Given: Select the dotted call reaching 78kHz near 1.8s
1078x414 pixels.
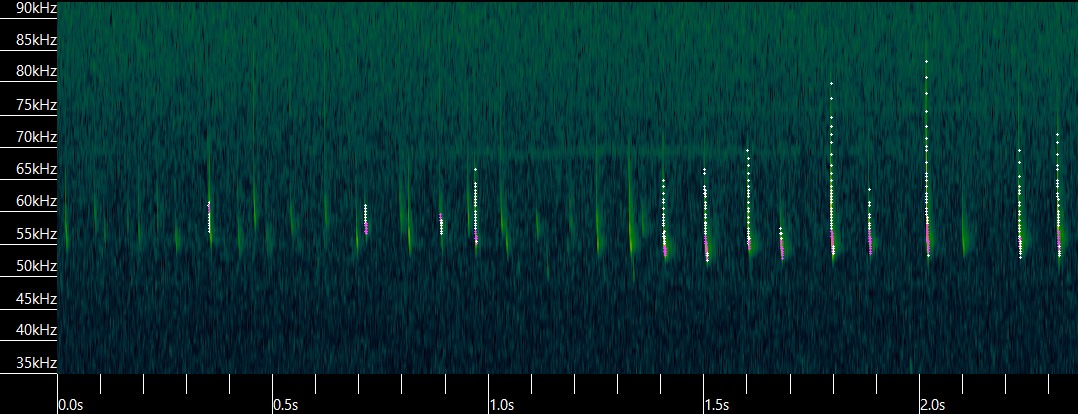Looking at the screenshot, I should 831,170.
